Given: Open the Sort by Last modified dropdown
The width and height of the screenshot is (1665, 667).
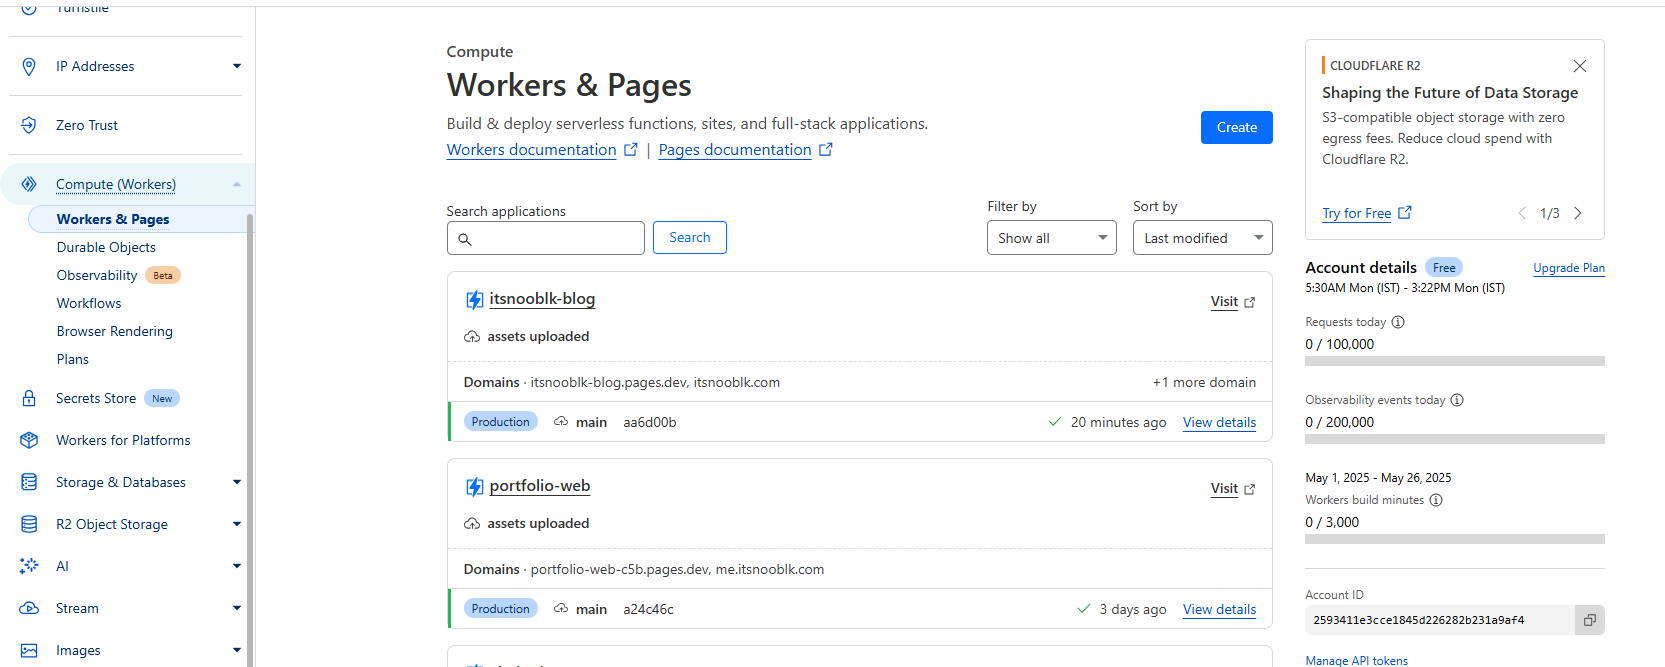Looking at the screenshot, I should coord(1203,238).
